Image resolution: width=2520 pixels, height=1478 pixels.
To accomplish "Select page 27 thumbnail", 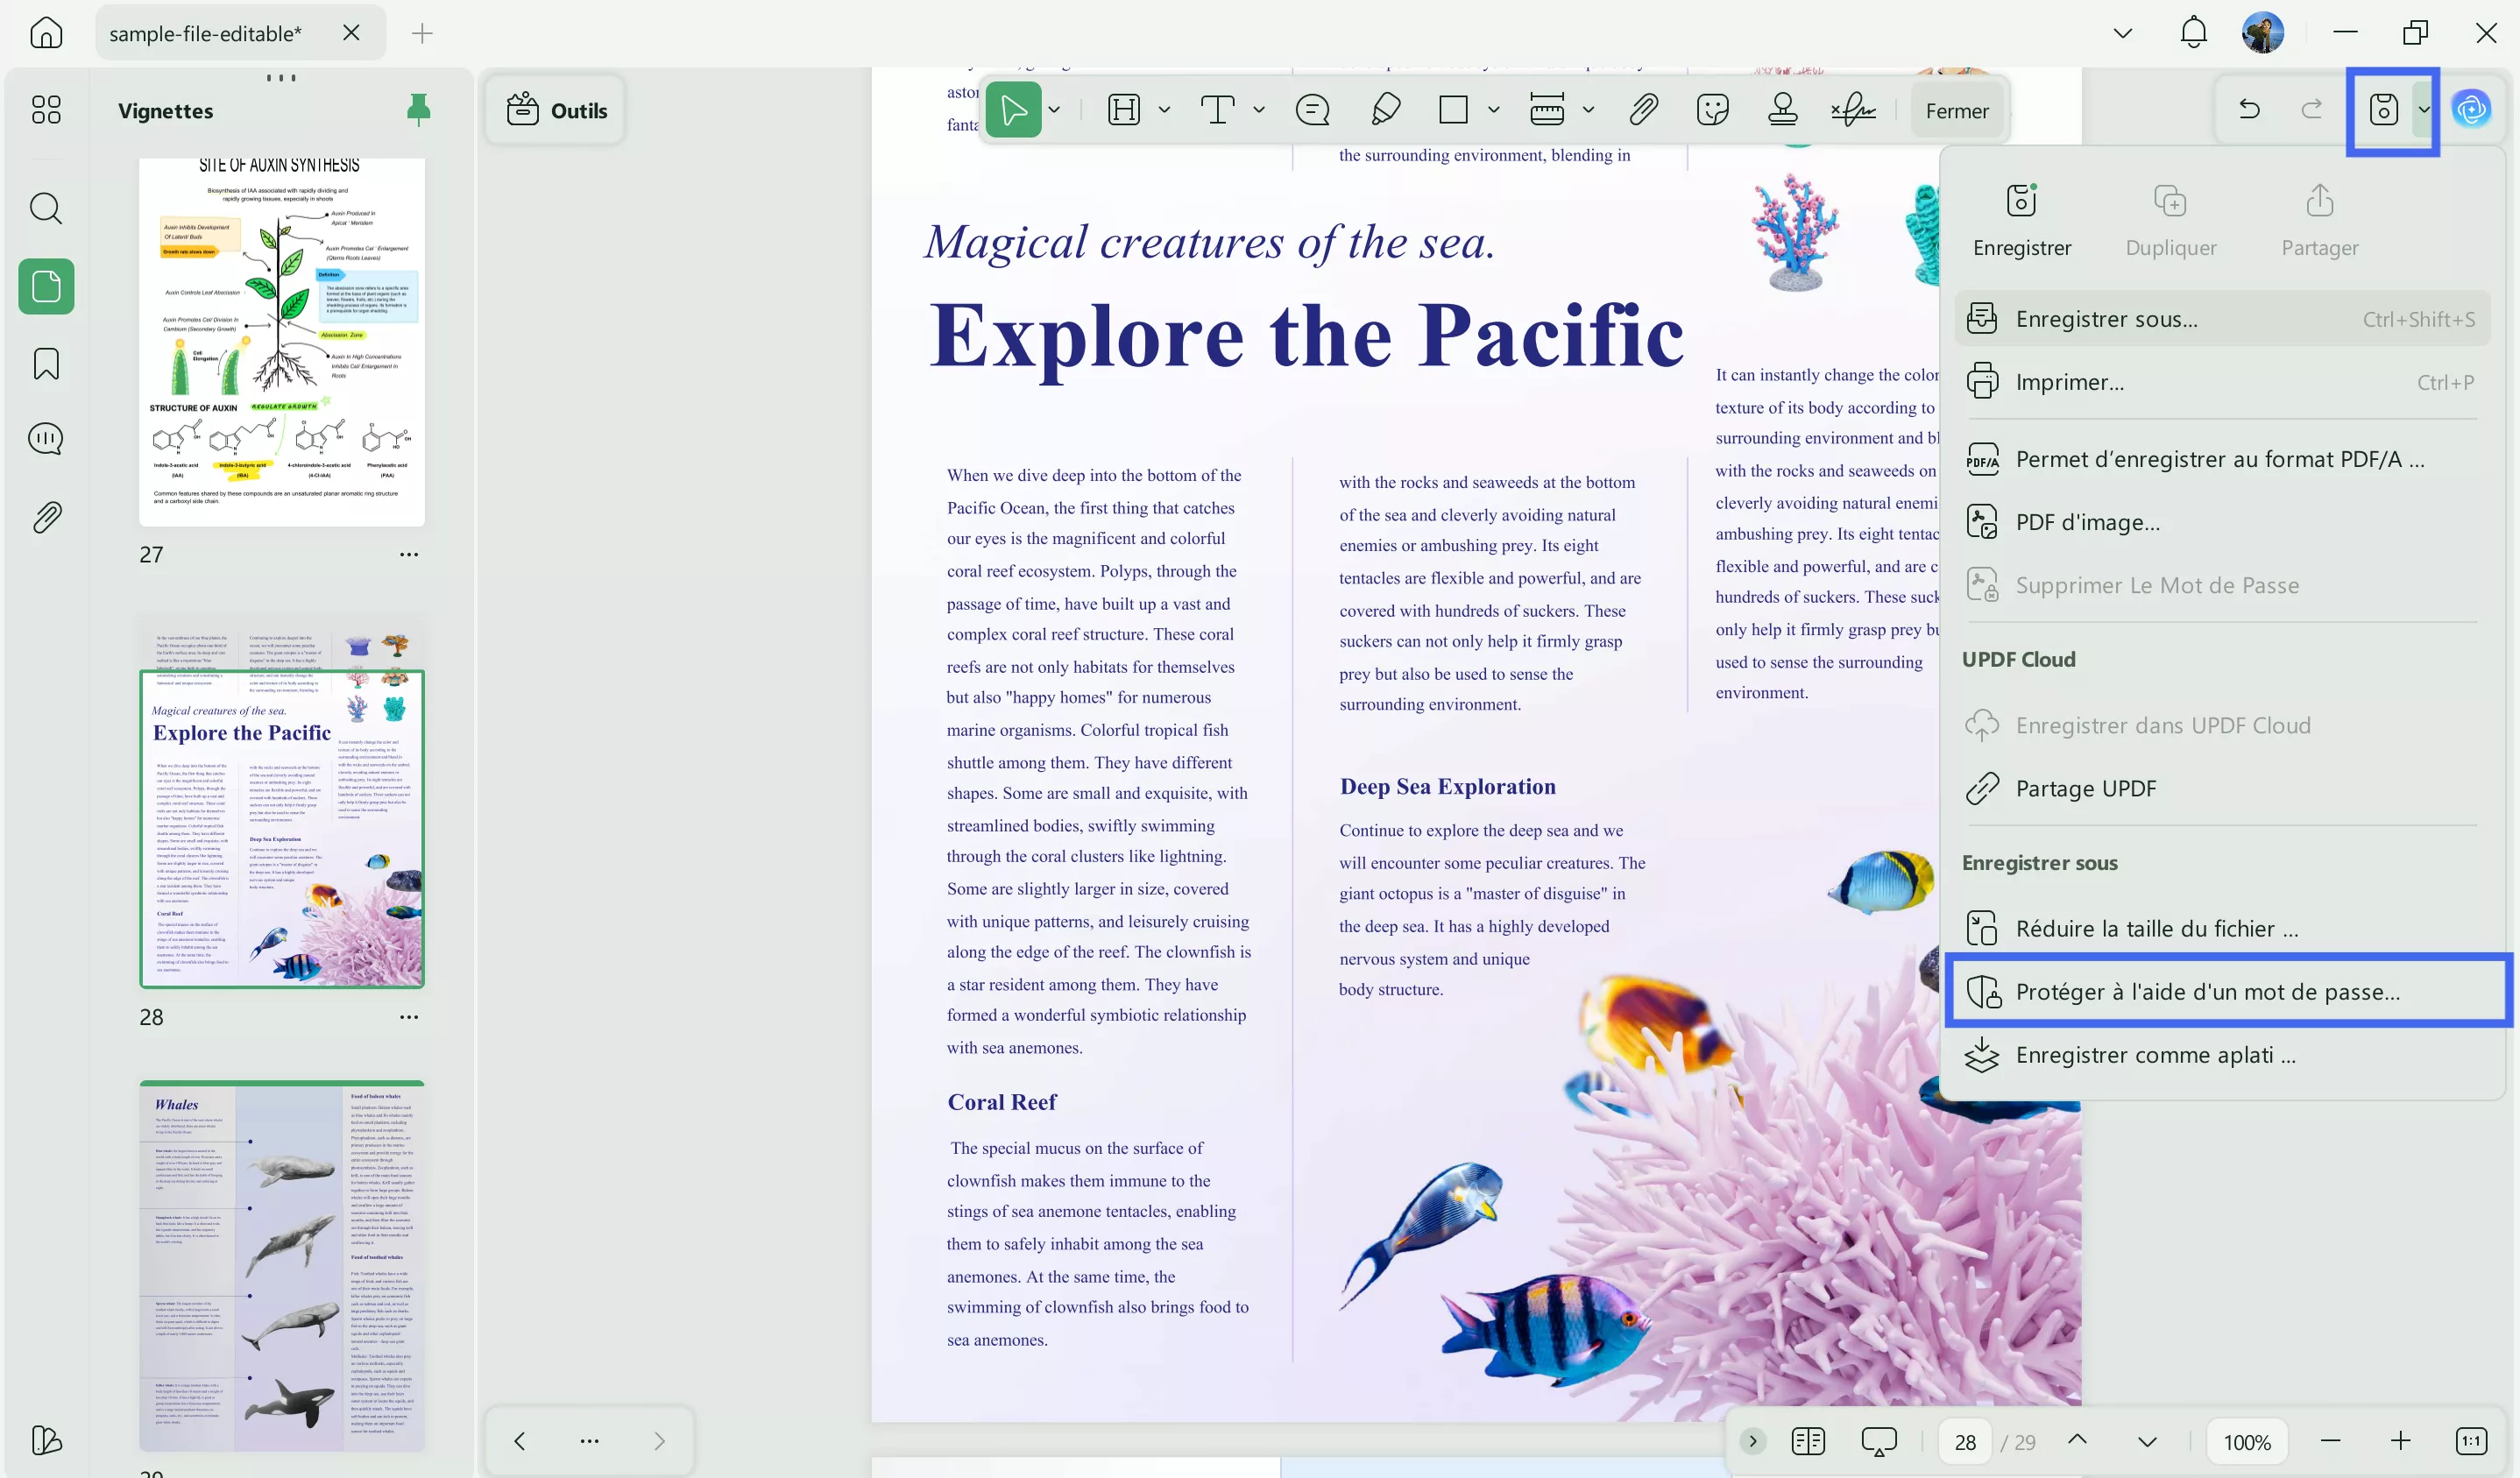I will tap(281, 342).
